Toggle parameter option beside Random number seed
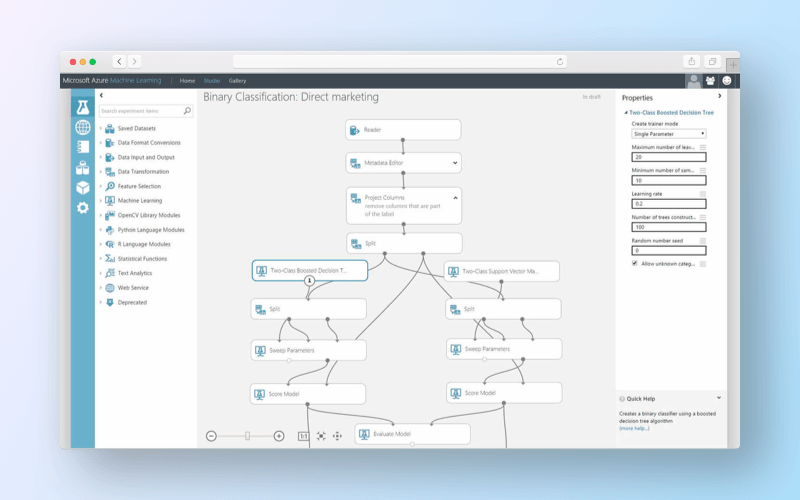Screen dimensions: 800x500 pos(703,241)
